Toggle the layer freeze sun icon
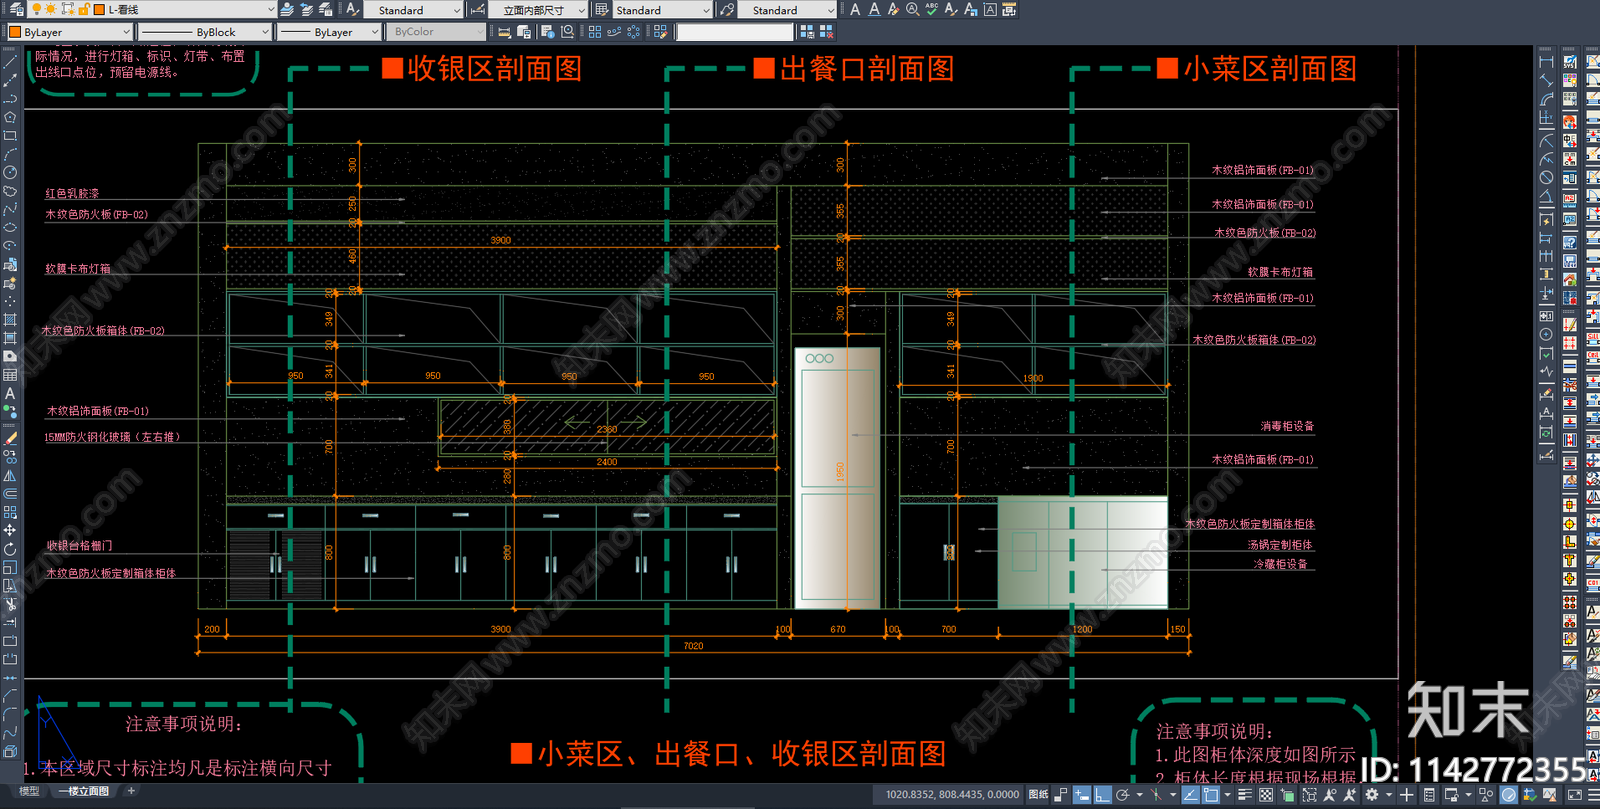This screenshot has height=809, width=1600. point(51,9)
